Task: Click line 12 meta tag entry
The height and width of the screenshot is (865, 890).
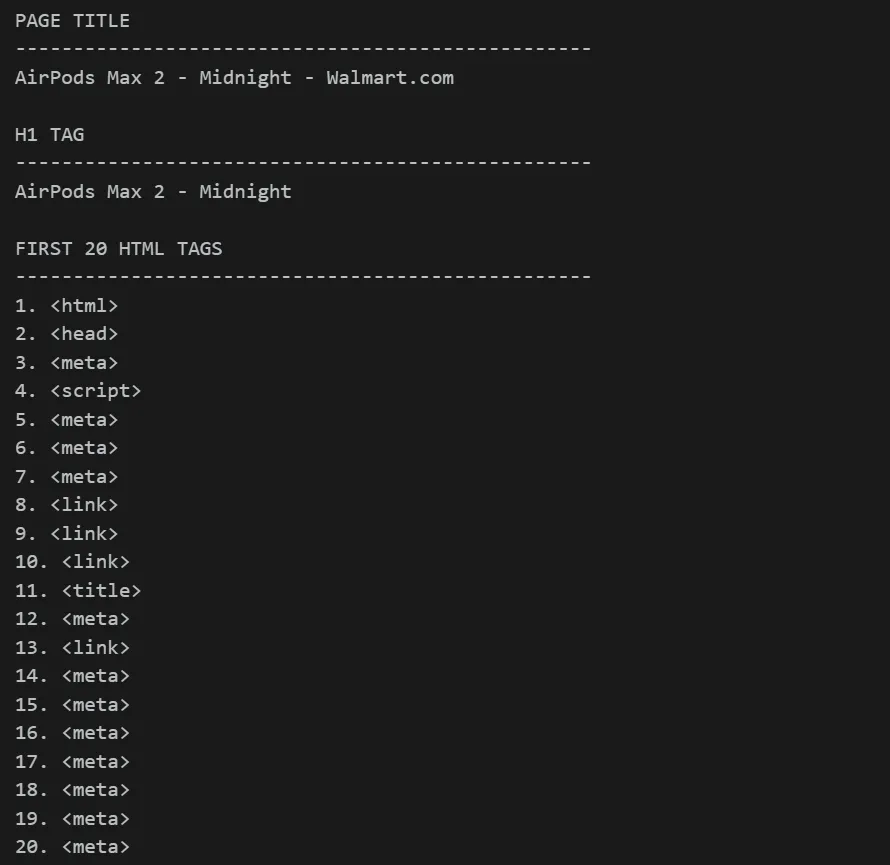Action: (x=73, y=619)
